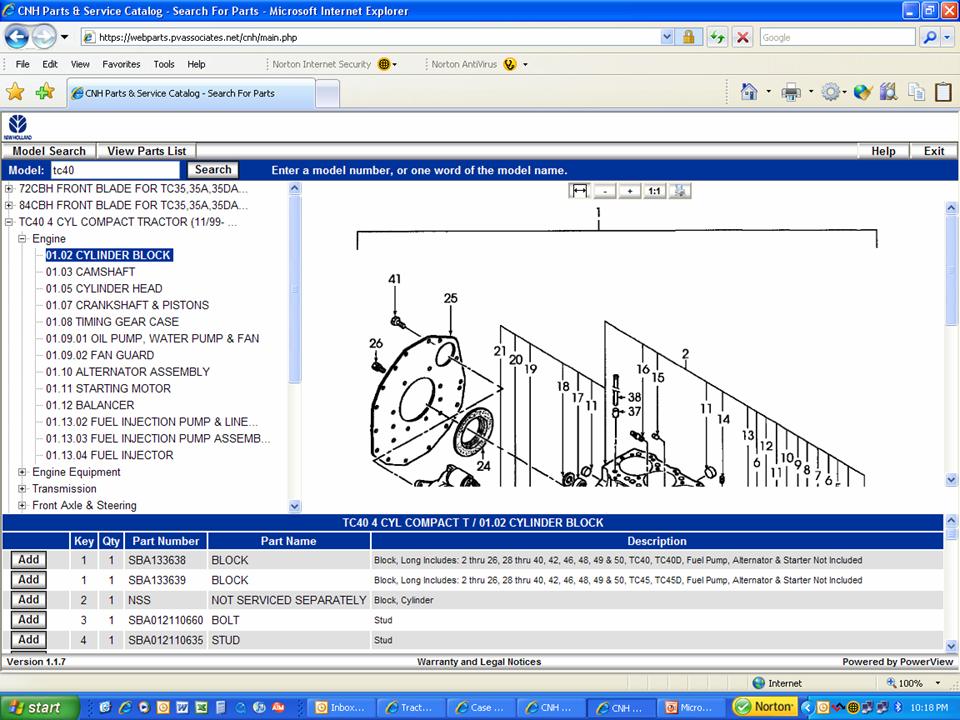
Task: Open the address bar history dropdown
Action: point(667,37)
